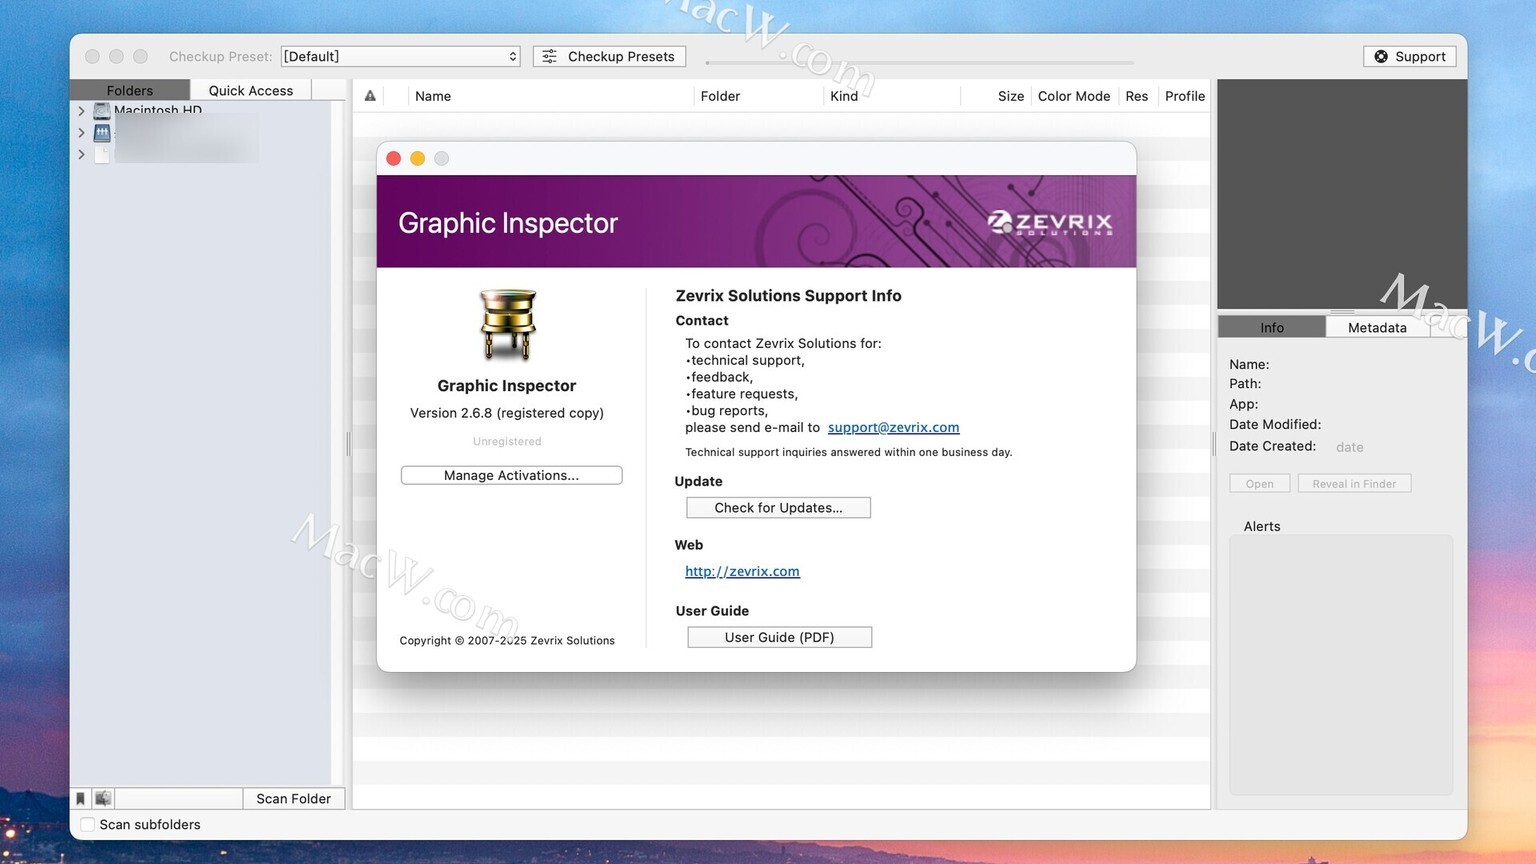
Task: Sort by the Kind column header
Action: point(844,96)
